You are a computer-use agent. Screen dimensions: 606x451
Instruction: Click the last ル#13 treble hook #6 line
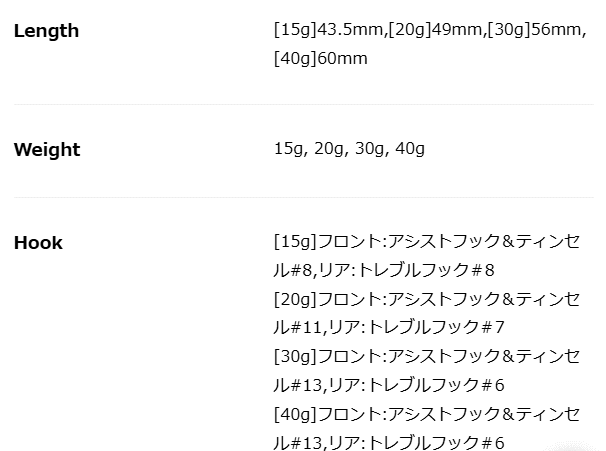pos(389,442)
